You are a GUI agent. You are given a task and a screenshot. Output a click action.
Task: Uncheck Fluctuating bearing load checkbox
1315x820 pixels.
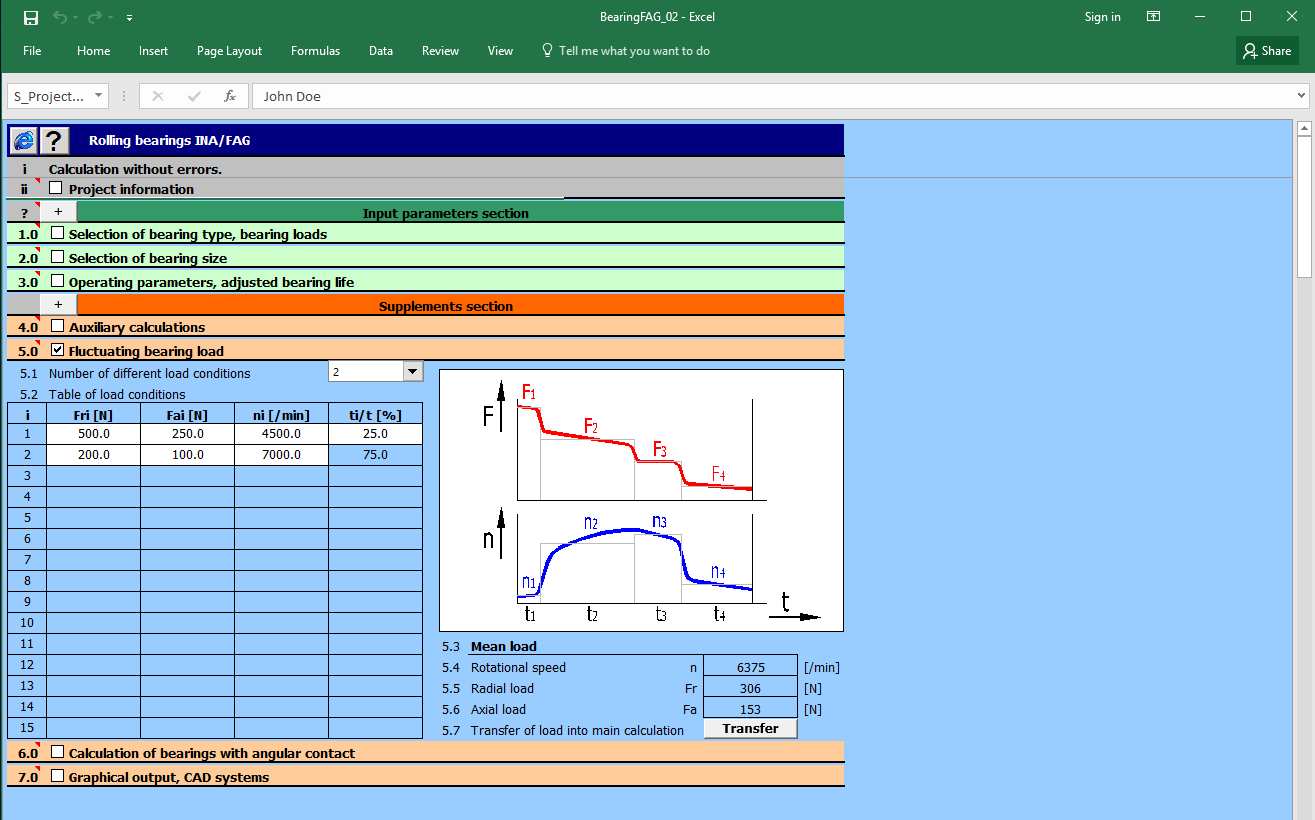click(x=57, y=350)
